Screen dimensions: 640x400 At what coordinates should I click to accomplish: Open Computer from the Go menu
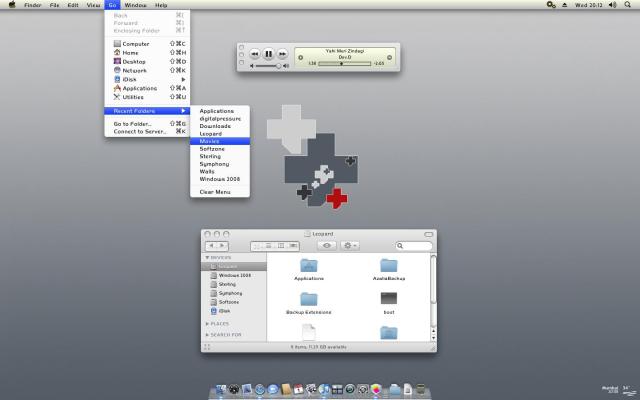147,44
